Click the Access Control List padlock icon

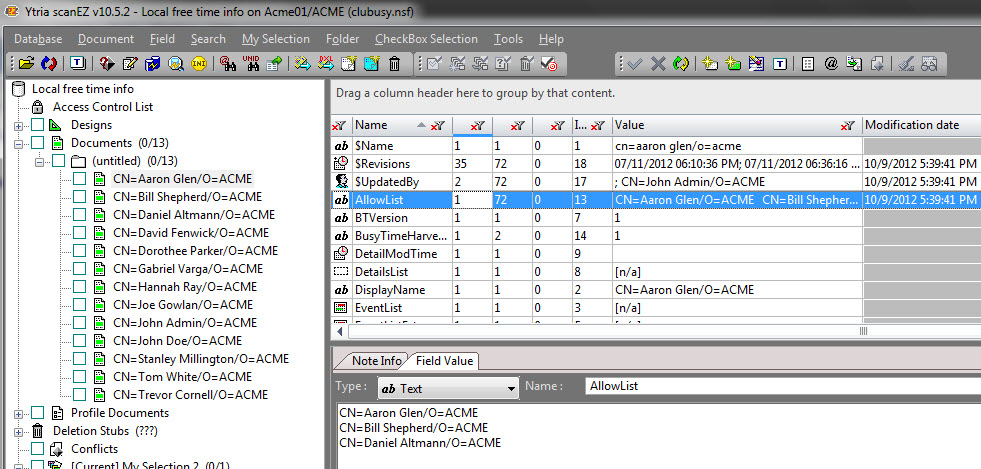click(38, 107)
